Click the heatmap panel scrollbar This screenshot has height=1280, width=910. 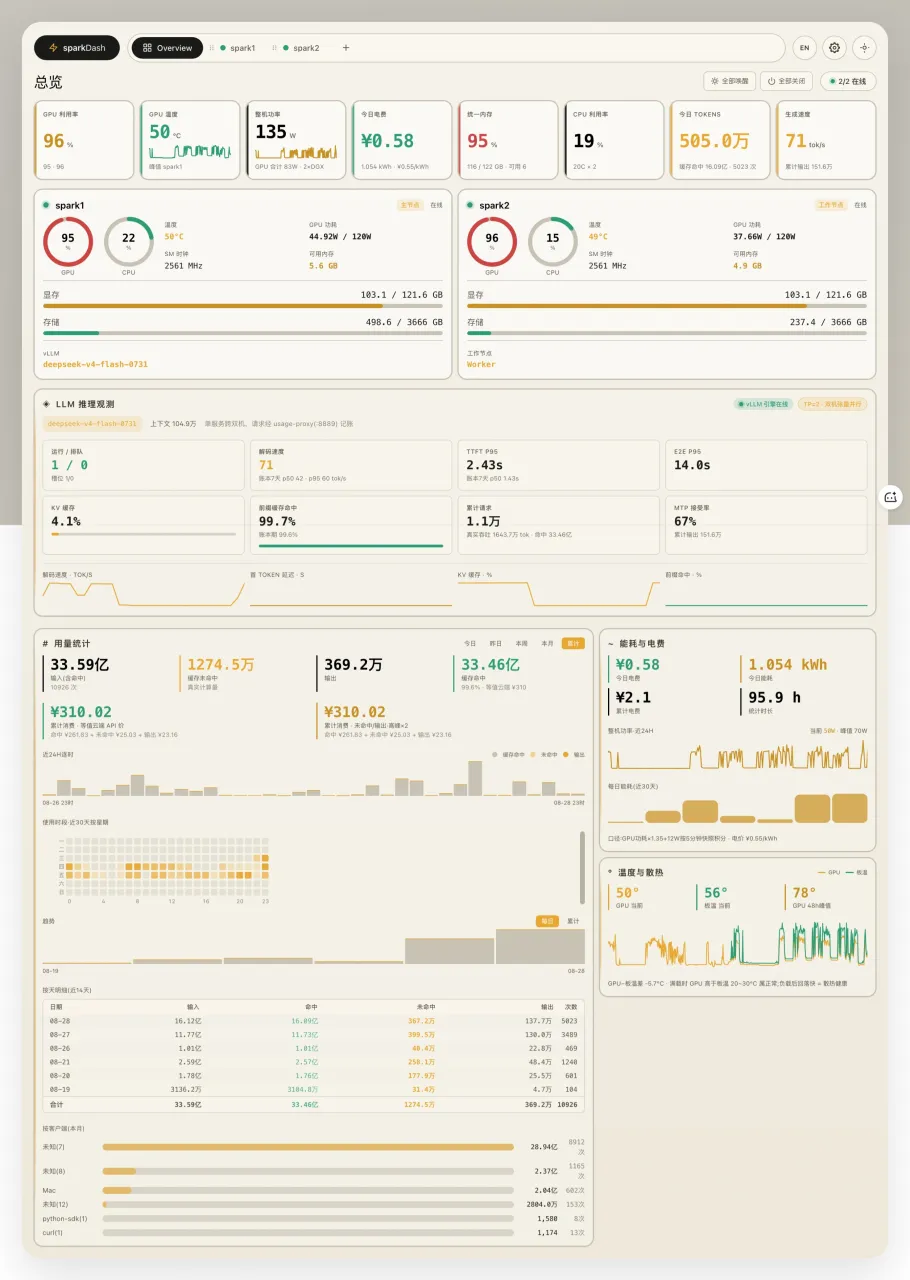(x=583, y=867)
